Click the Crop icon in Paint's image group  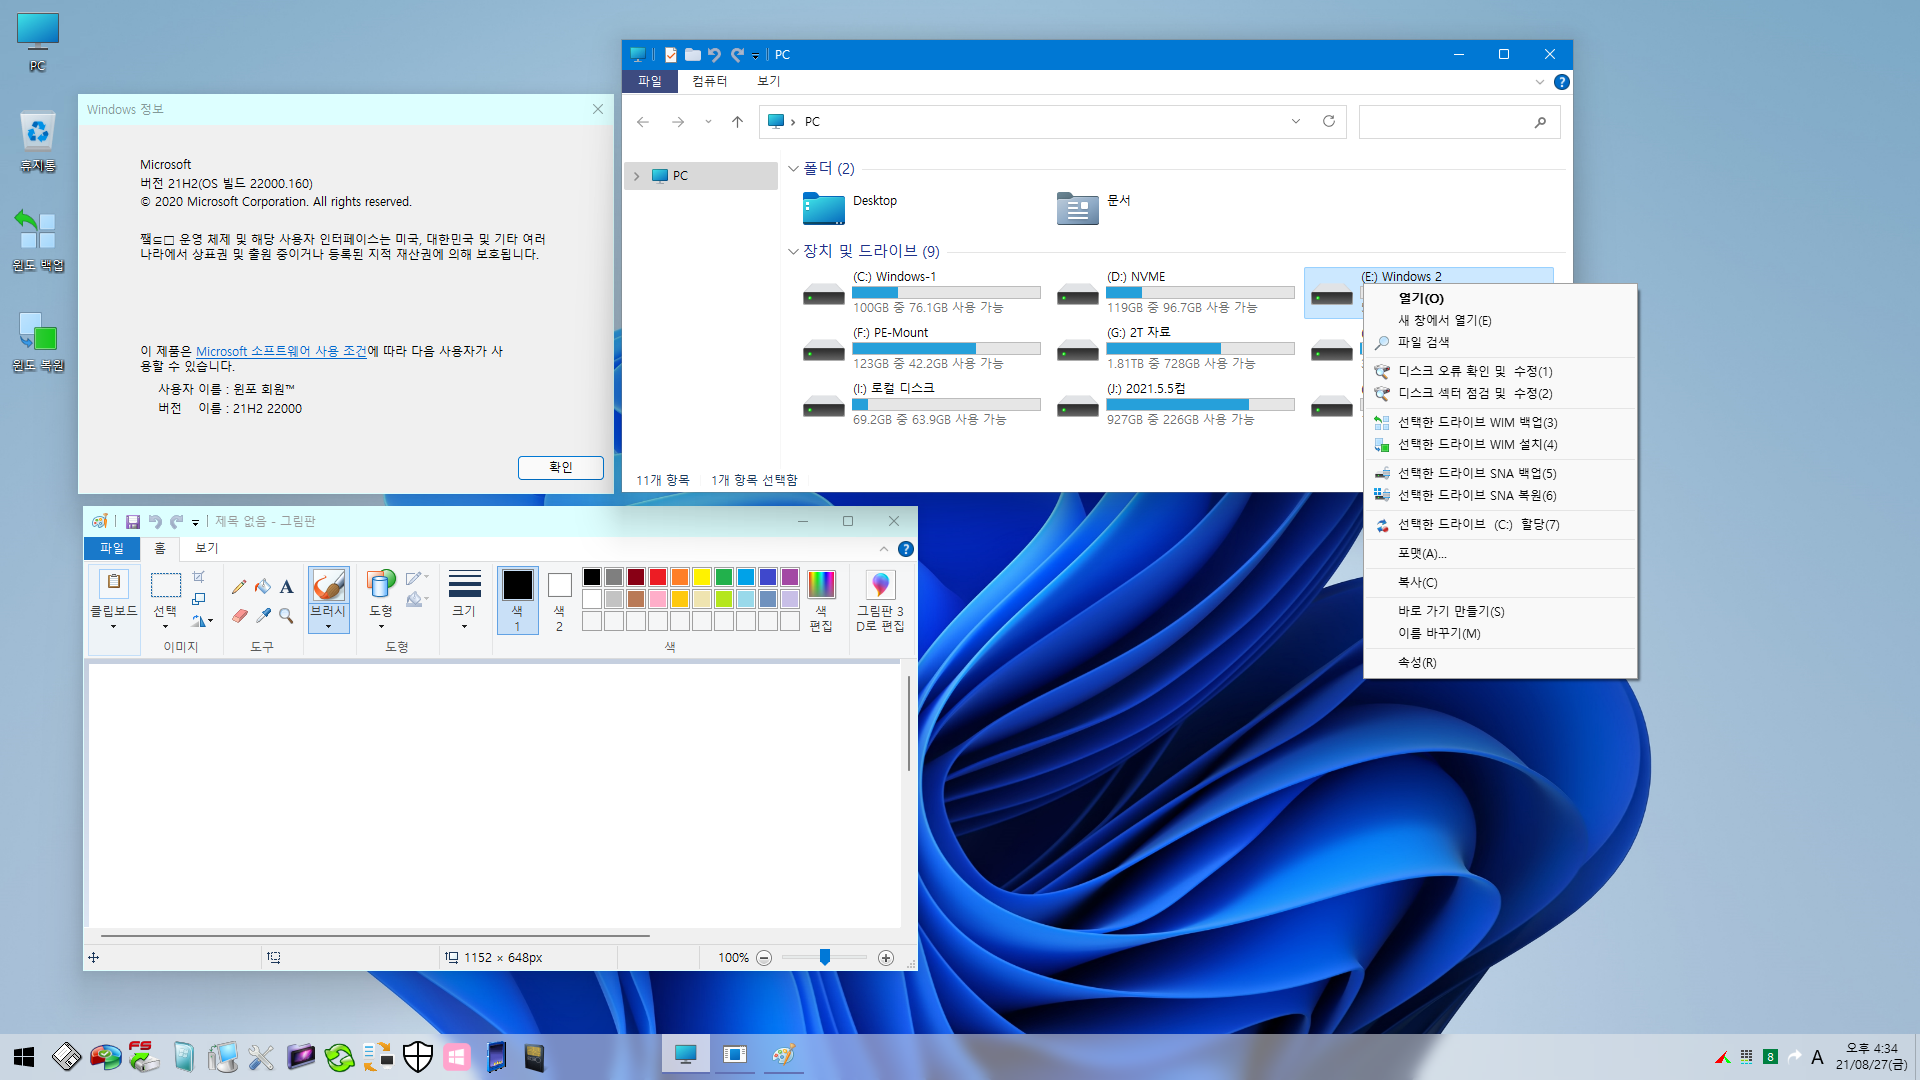click(199, 577)
